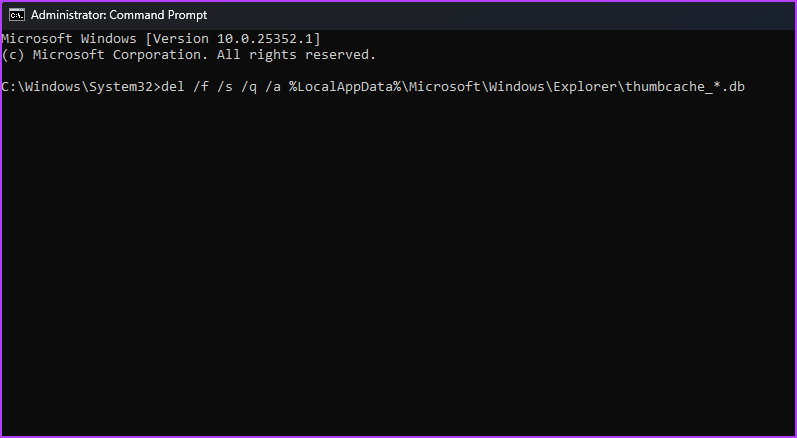Click the '\Windows' folder after Microsoft in path

click(511, 87)
